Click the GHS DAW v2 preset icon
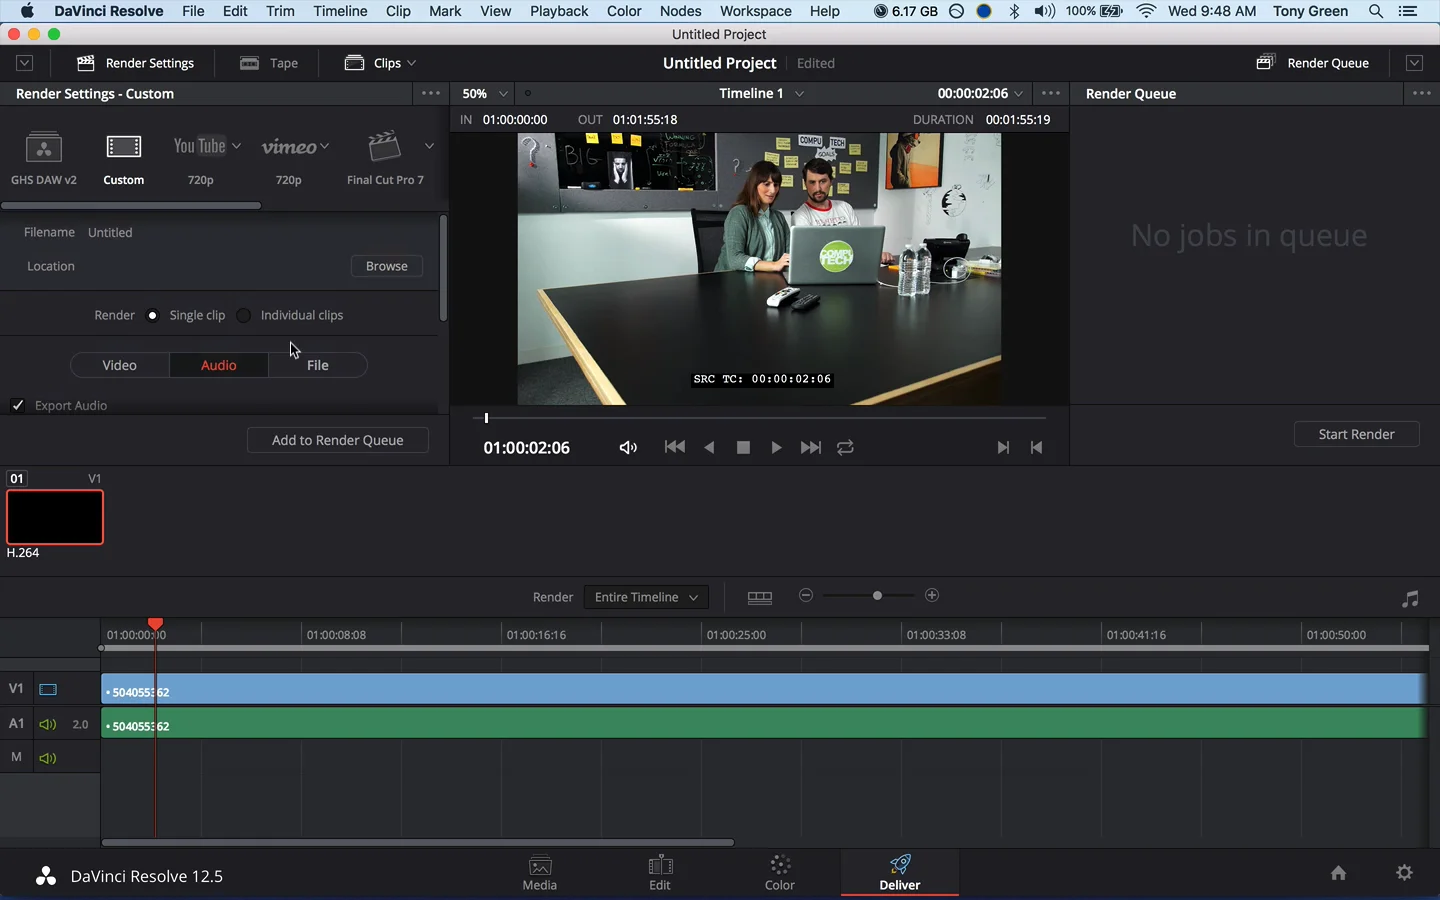1440x900 pixels. [x=43, y=147]
